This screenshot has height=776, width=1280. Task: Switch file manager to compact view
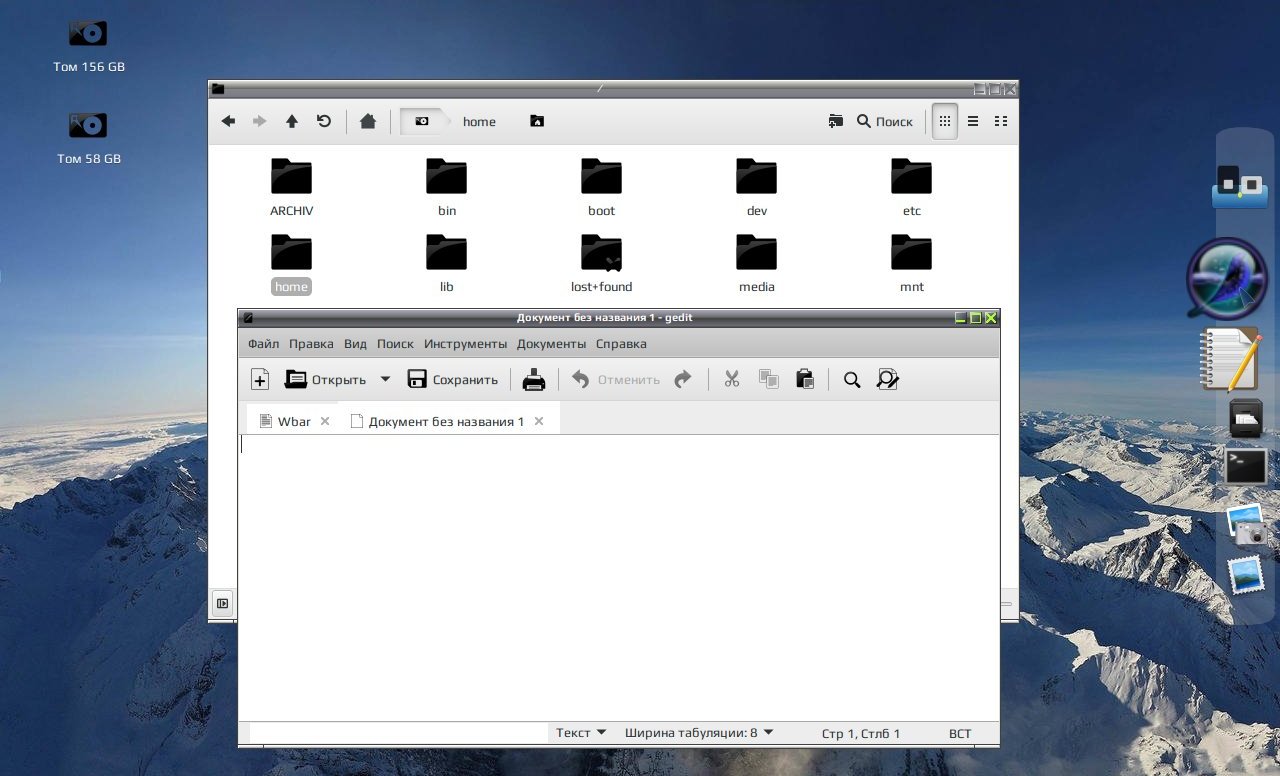1001,121
